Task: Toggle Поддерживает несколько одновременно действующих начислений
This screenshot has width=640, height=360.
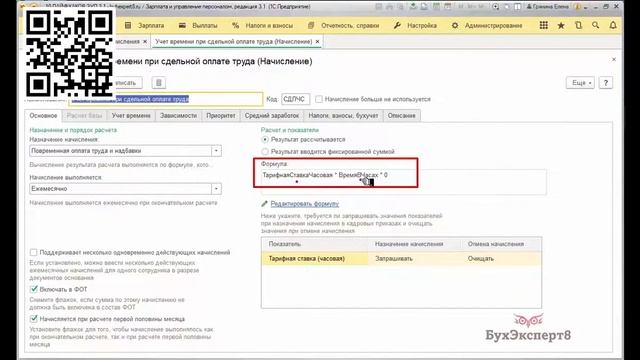Action: [33, 253]
